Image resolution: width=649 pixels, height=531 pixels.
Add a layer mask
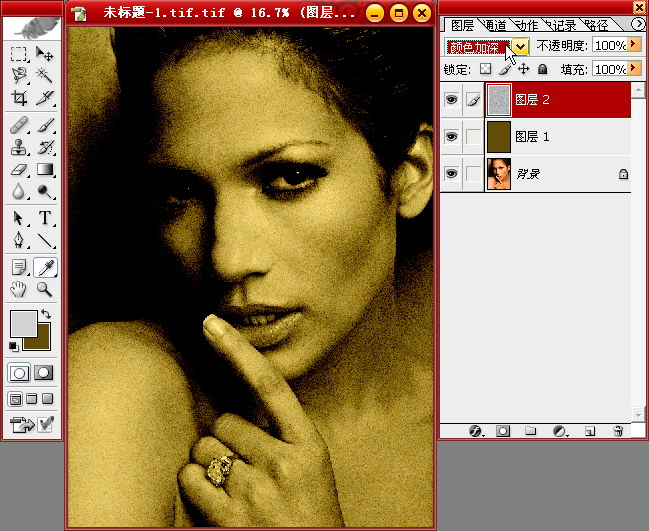[x=502, y=431]
